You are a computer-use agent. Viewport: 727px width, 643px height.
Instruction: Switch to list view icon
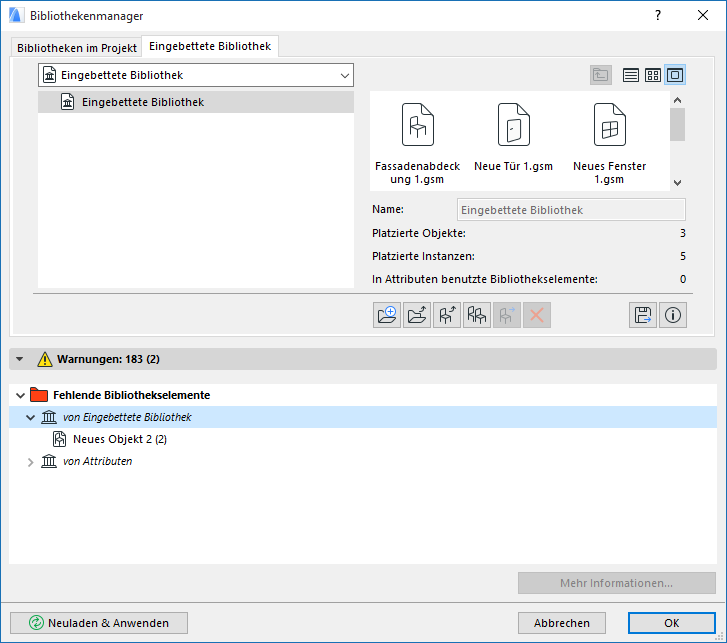631,75
